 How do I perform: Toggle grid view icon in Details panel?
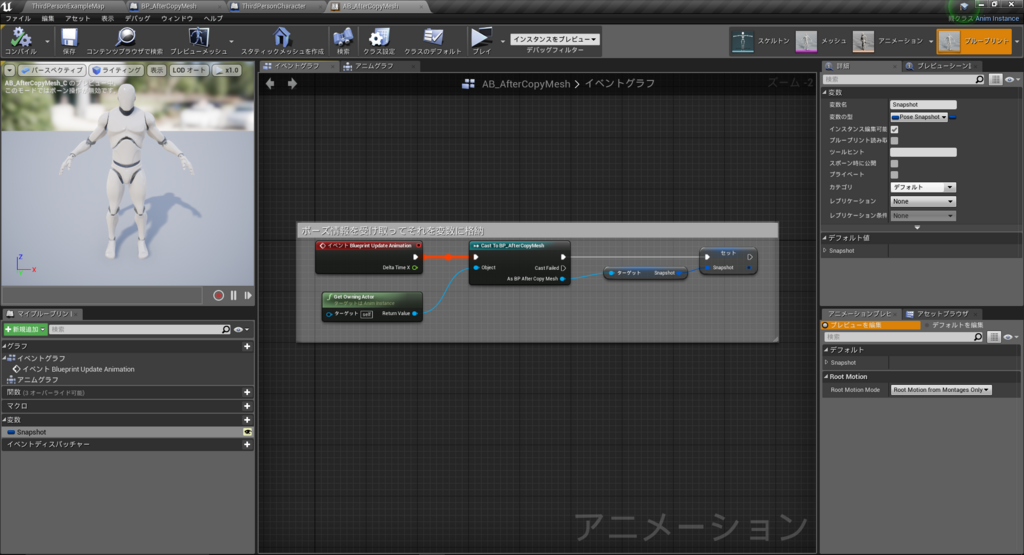point(995,79)
